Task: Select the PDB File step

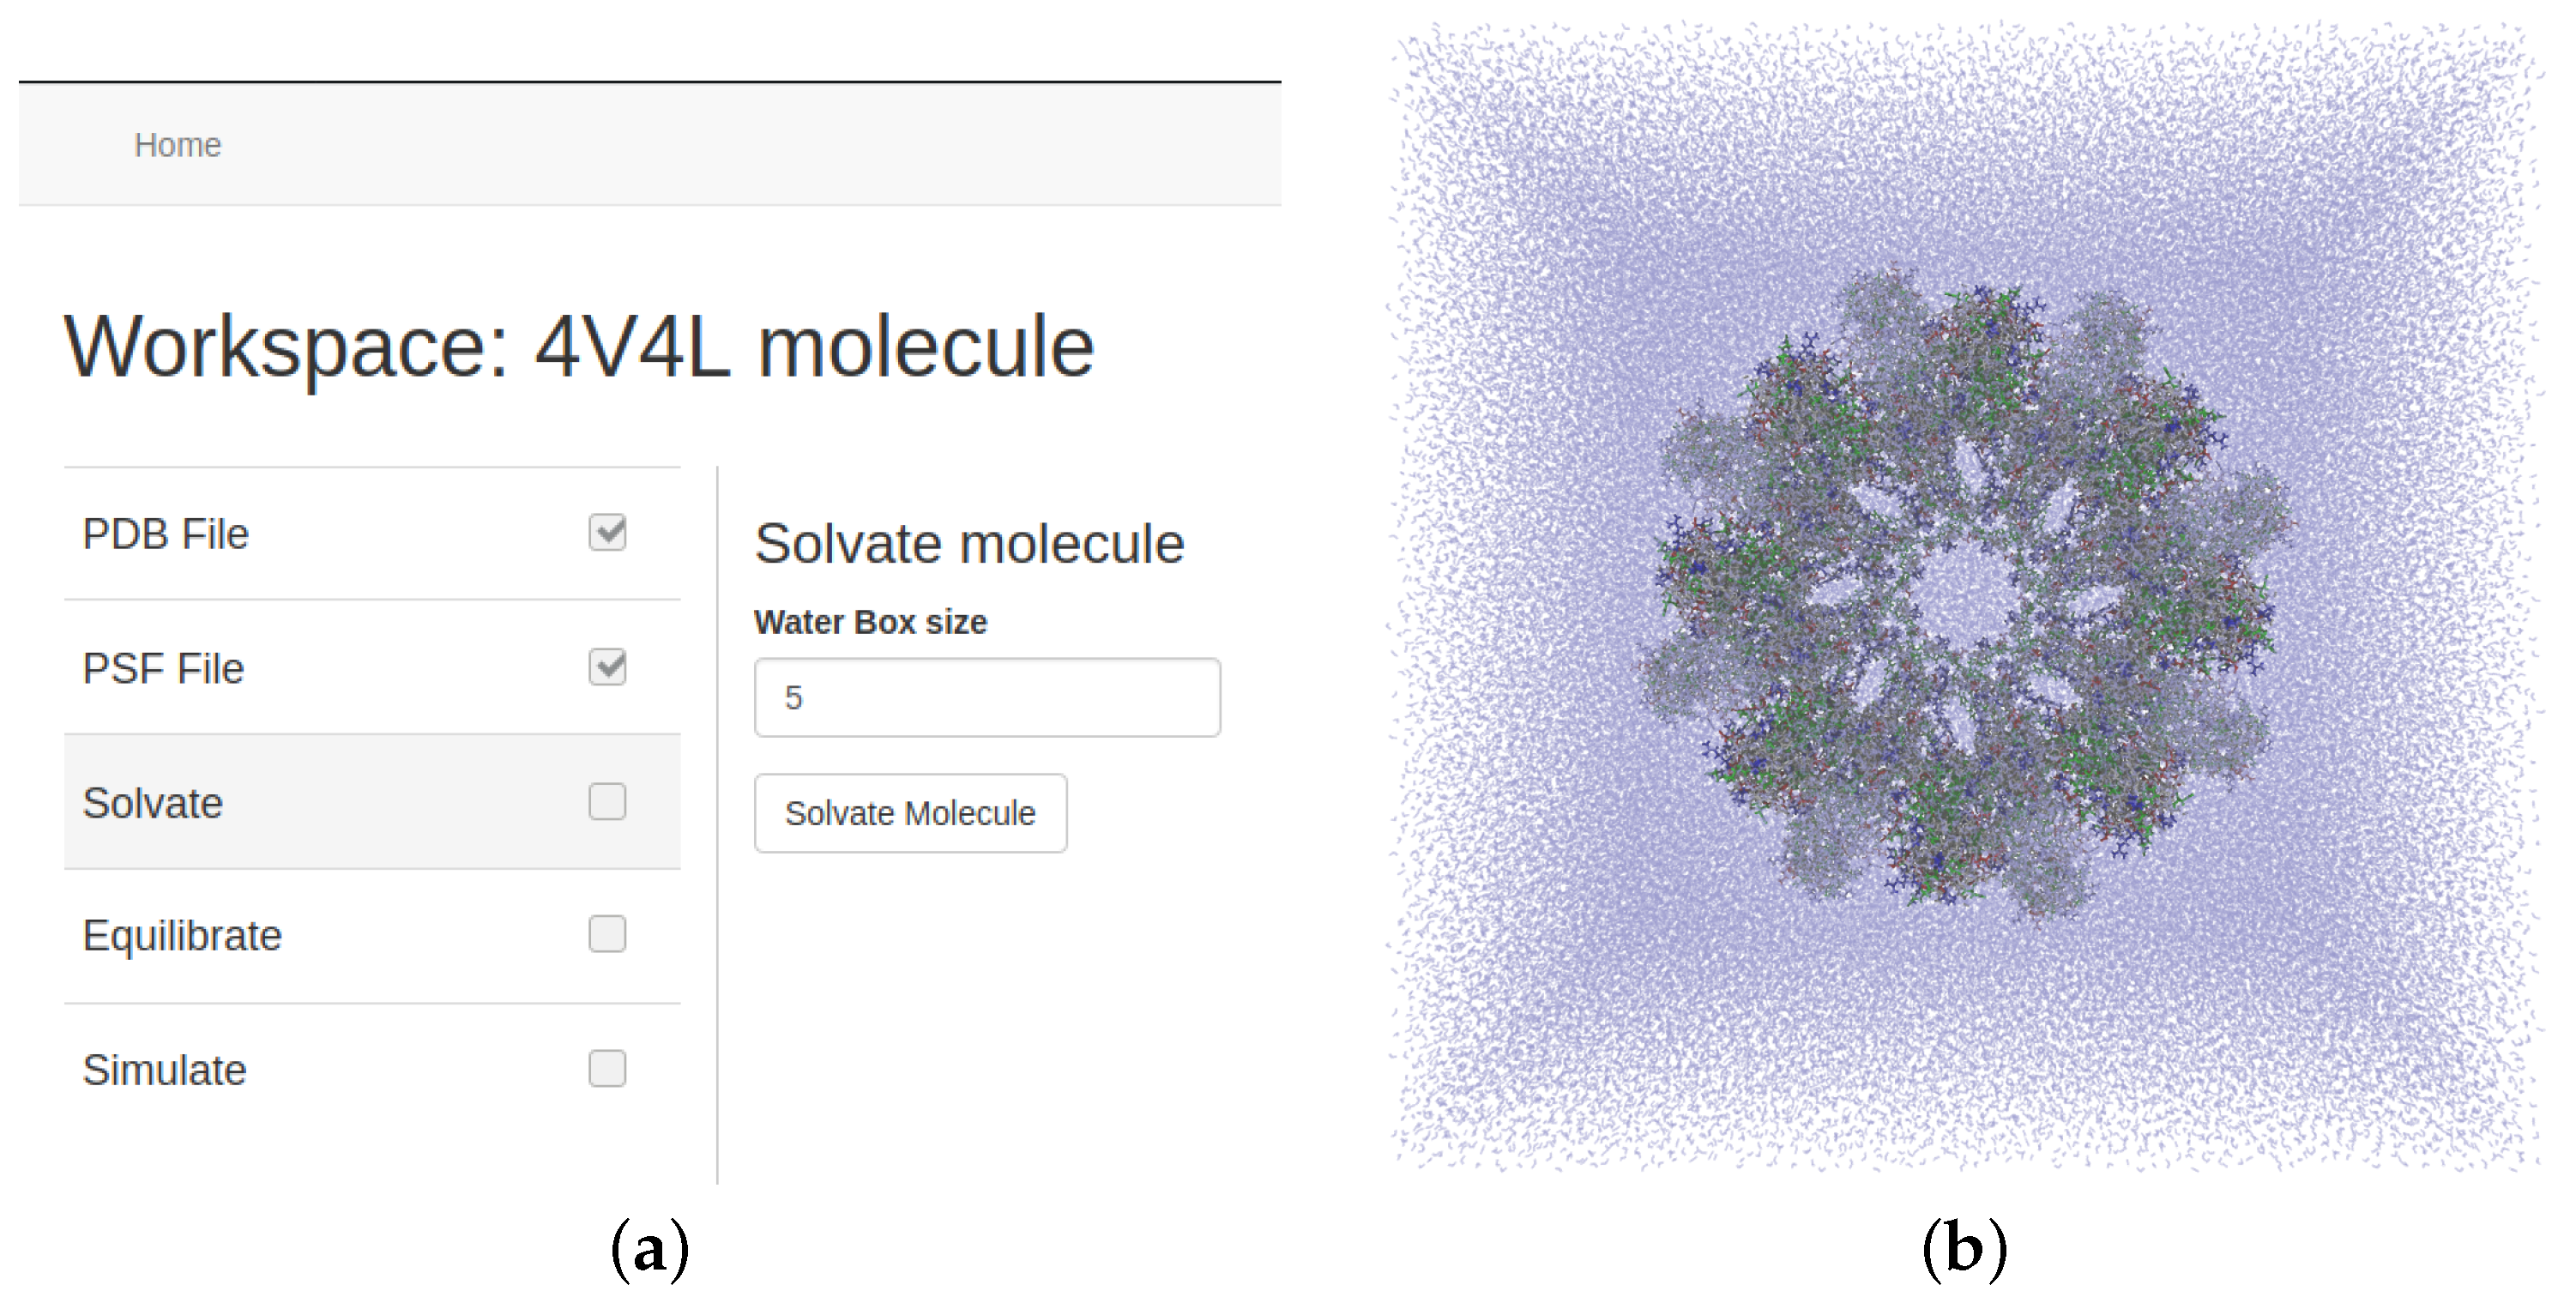Action: pos(166,534)
